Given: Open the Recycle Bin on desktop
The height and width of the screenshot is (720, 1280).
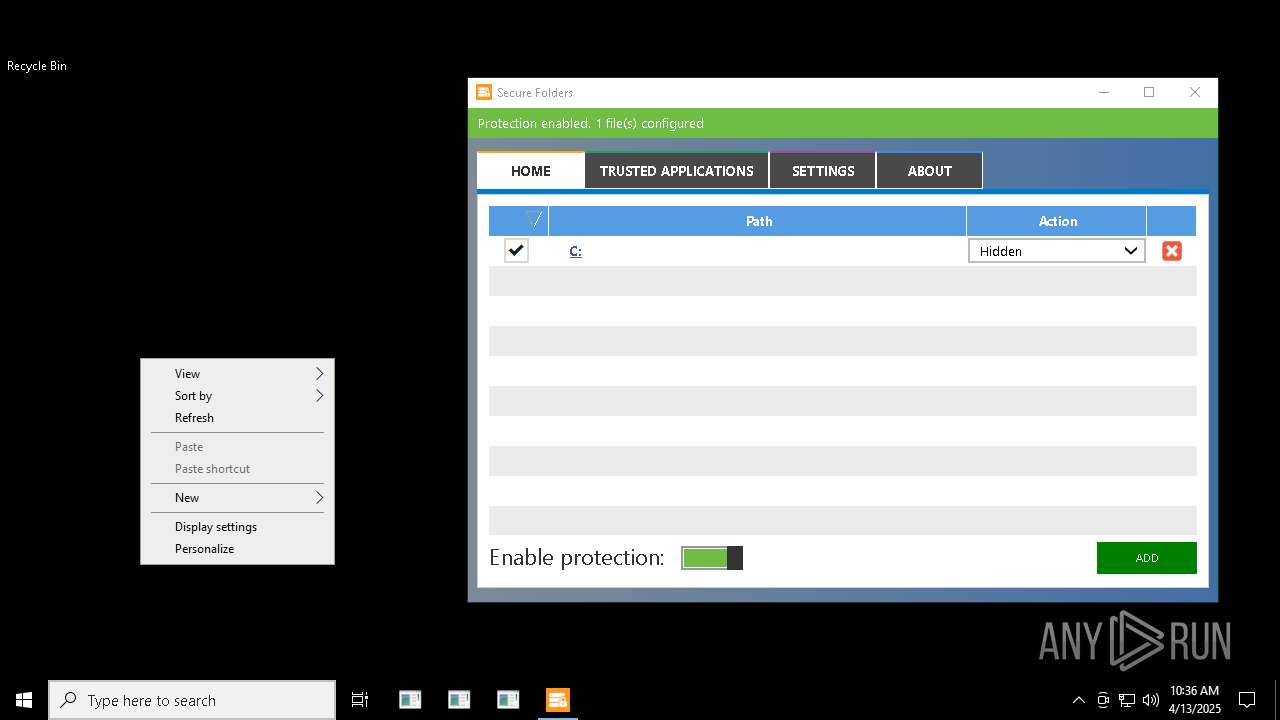Looking at the screenshot, I should [37, 66].
